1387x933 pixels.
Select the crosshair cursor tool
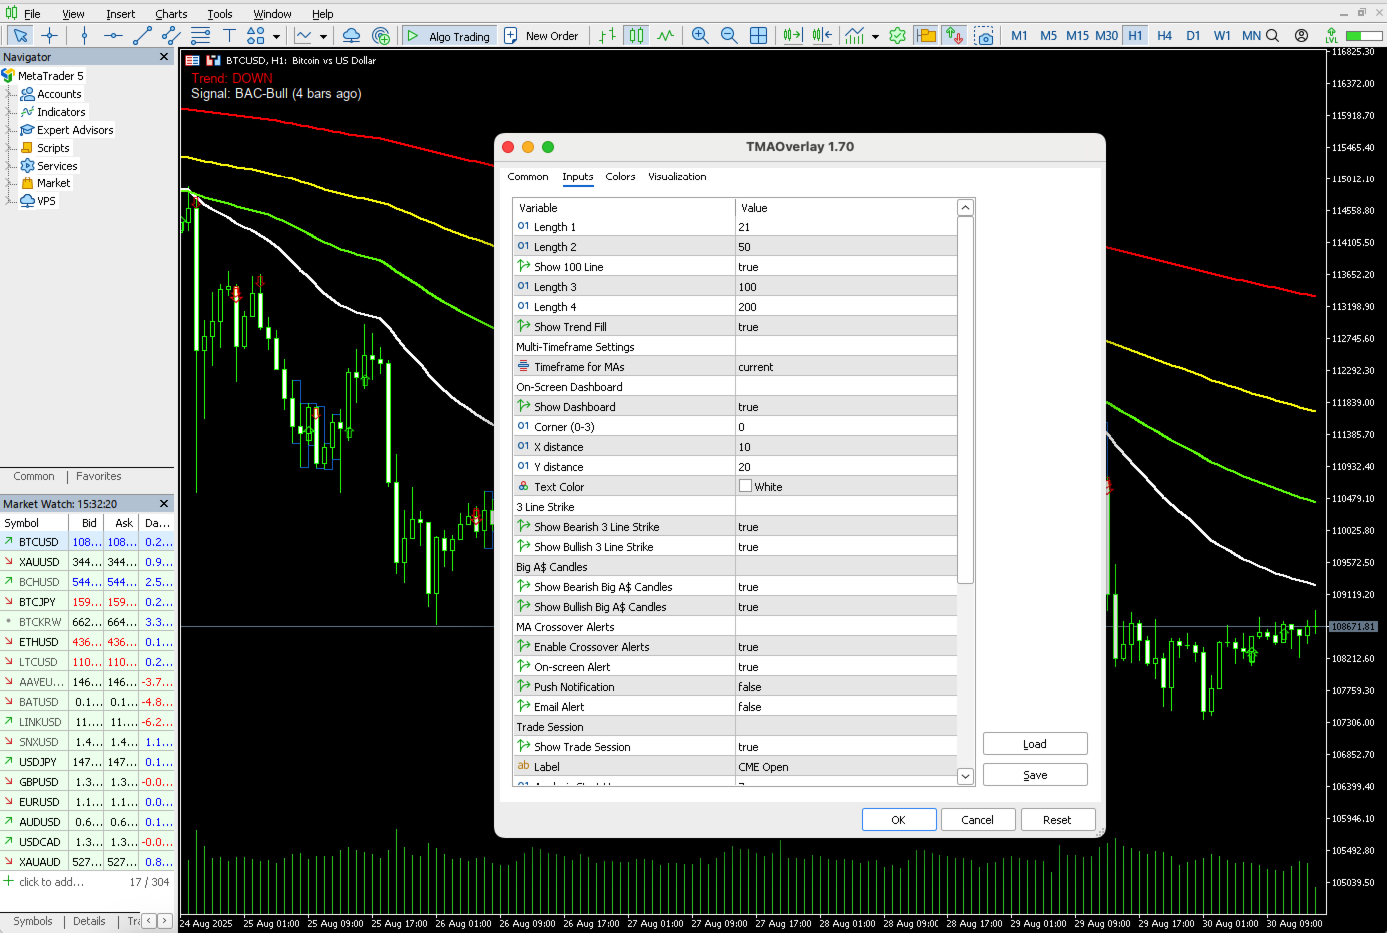(49, 36)
